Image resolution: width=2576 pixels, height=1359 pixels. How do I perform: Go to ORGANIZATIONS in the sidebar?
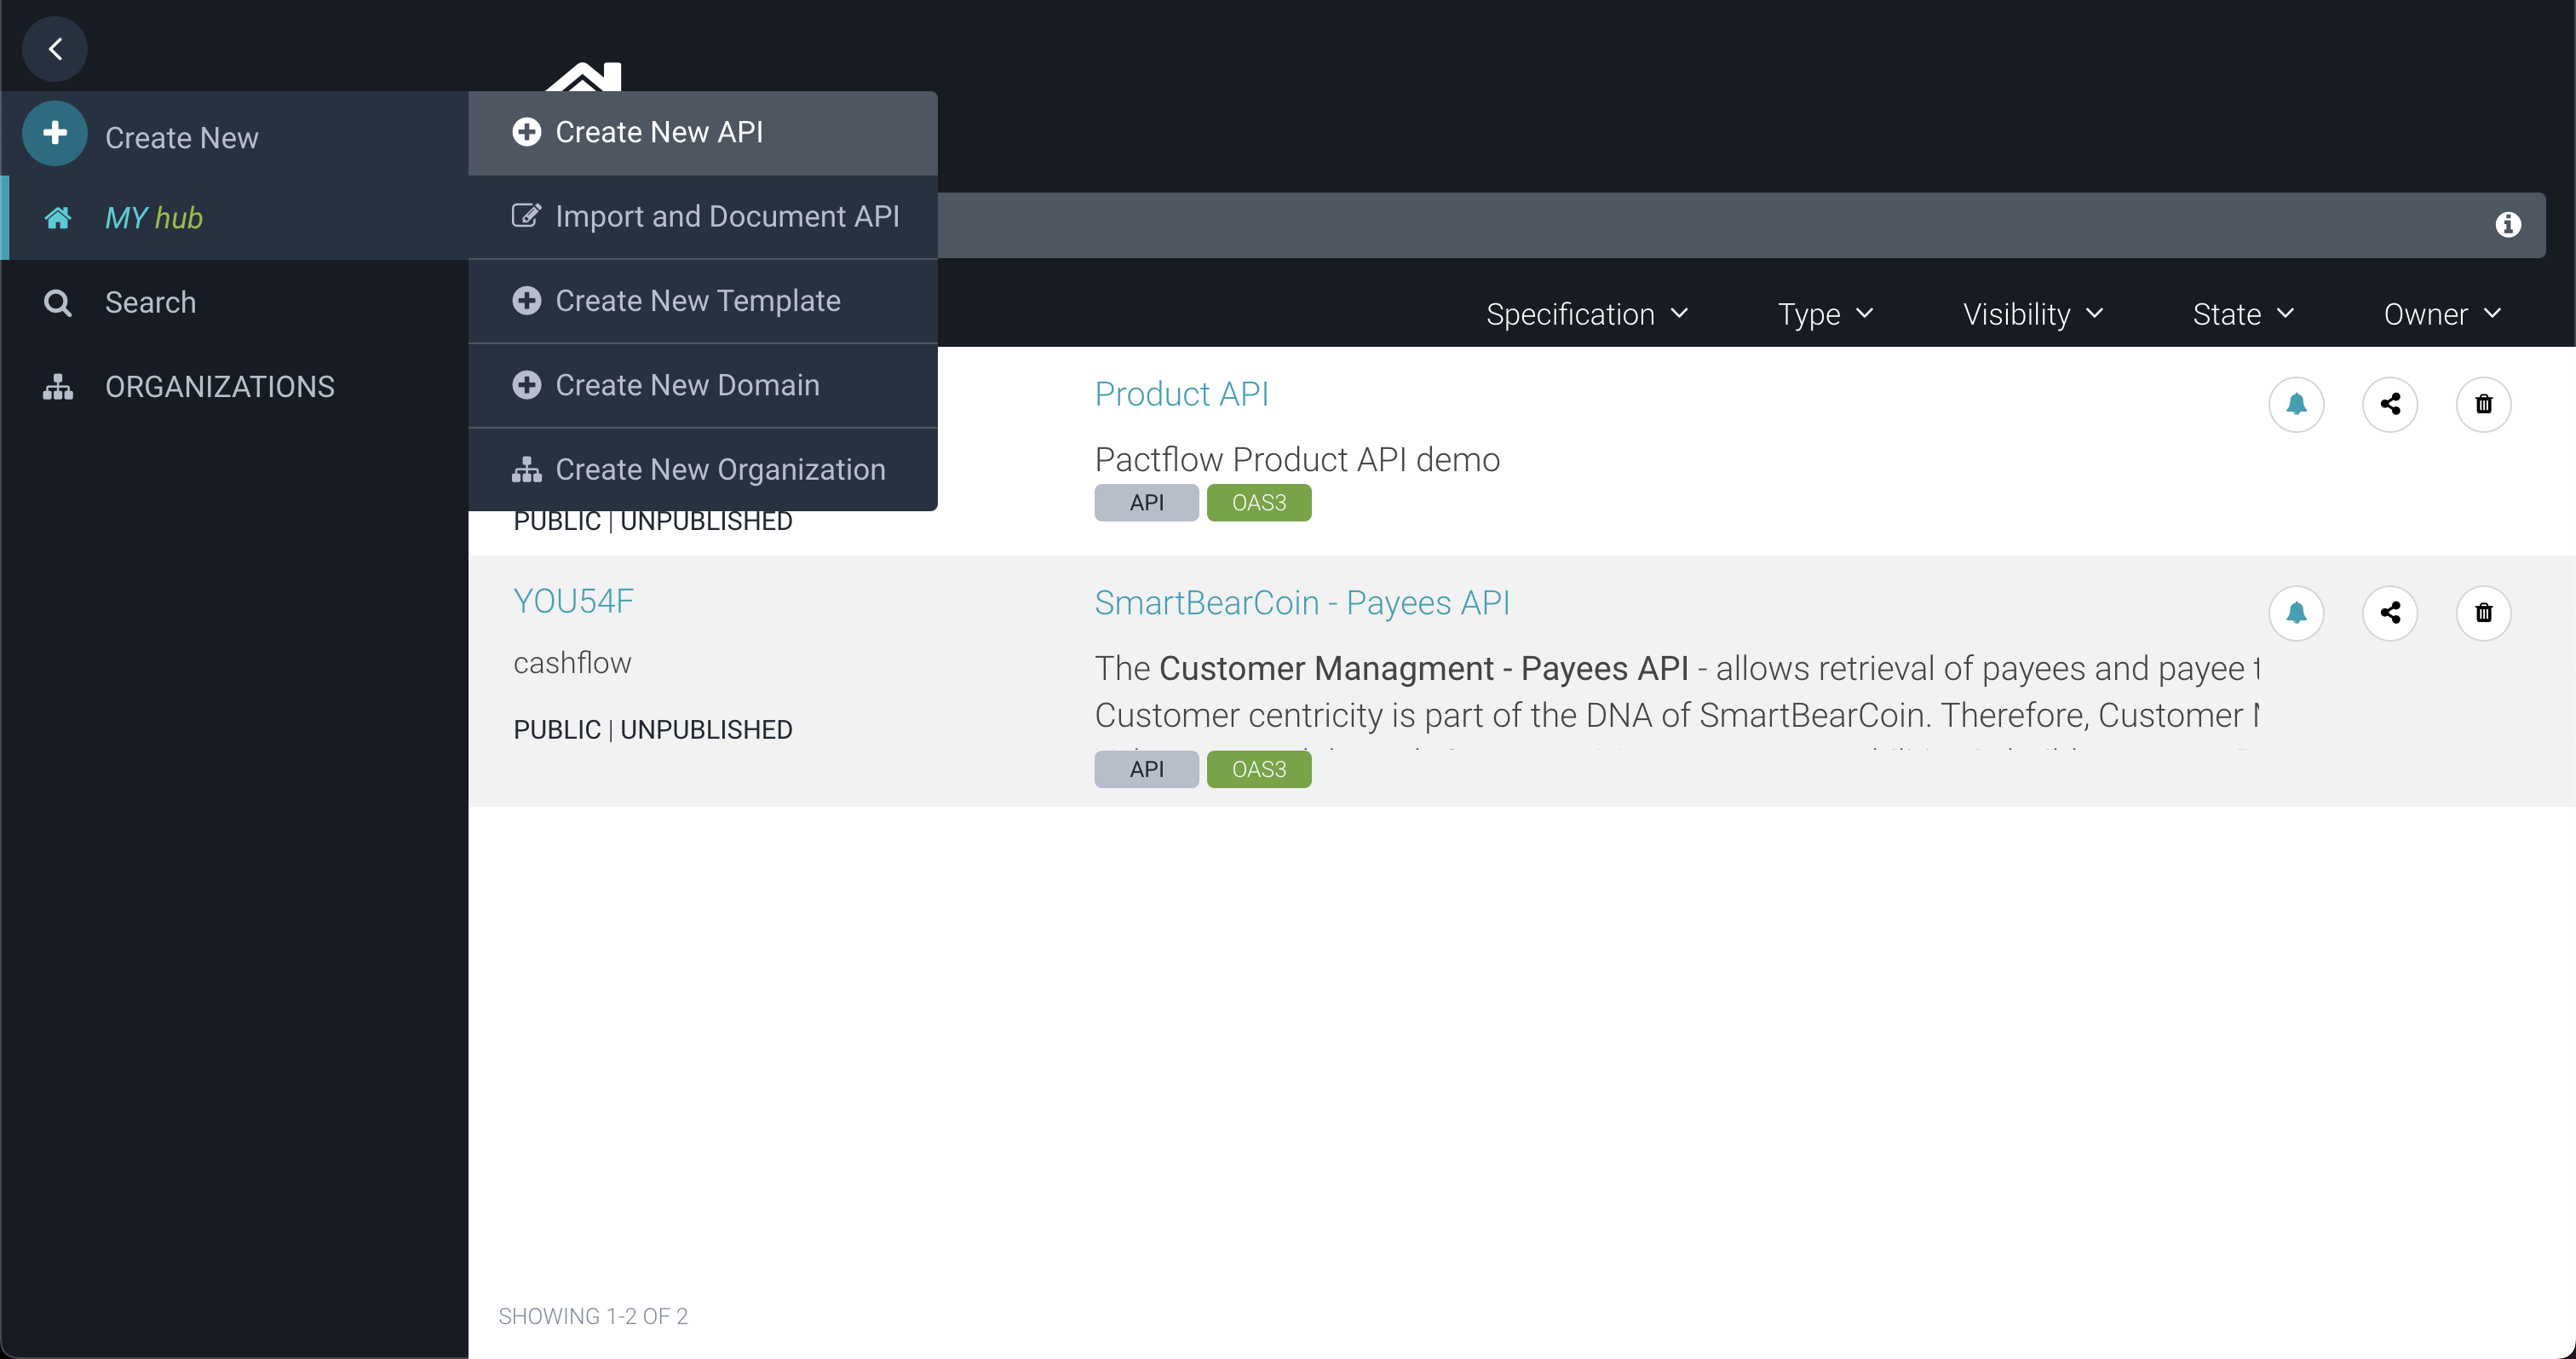tap(219, 387)
